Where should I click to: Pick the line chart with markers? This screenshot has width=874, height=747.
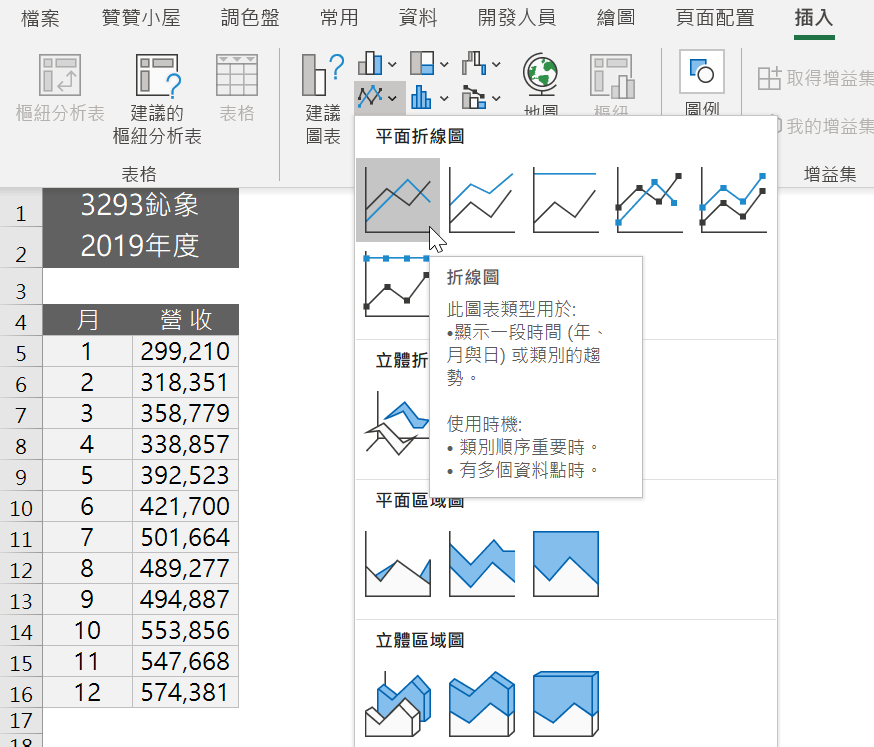click(649, 200)
